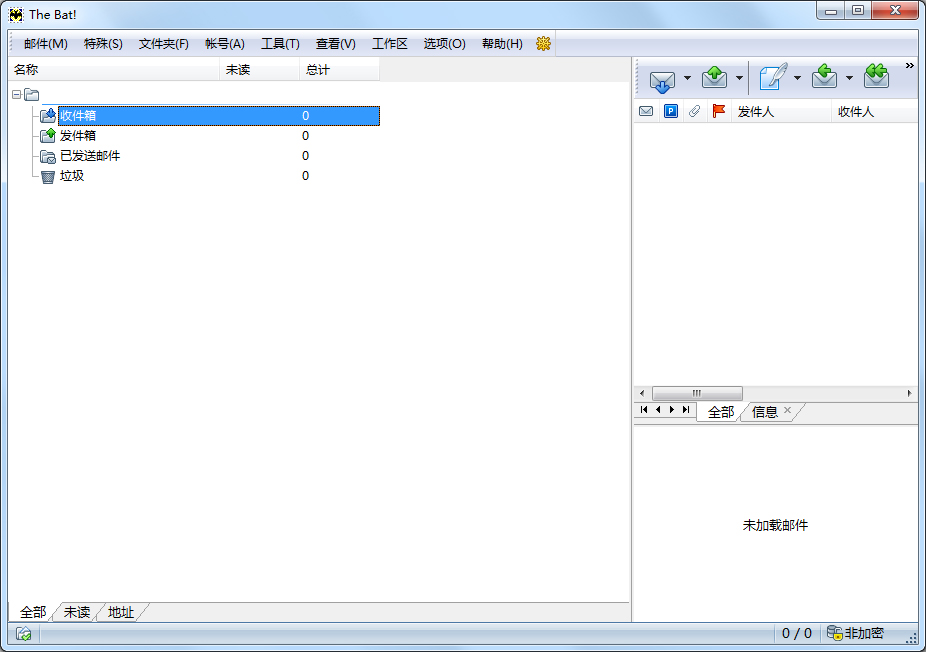Image resolution: width=926 pixels, height=652 pixels.
Task: Open the 文件夹(F) menu
Action: [164, 44]
